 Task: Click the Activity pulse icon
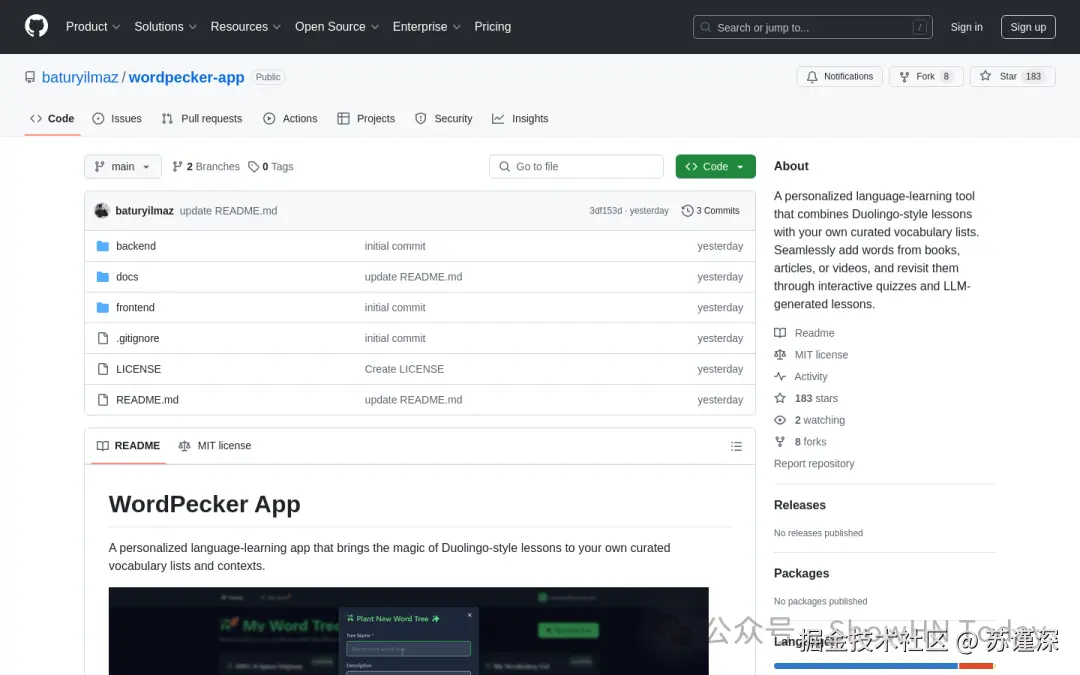tap(780, 377)
